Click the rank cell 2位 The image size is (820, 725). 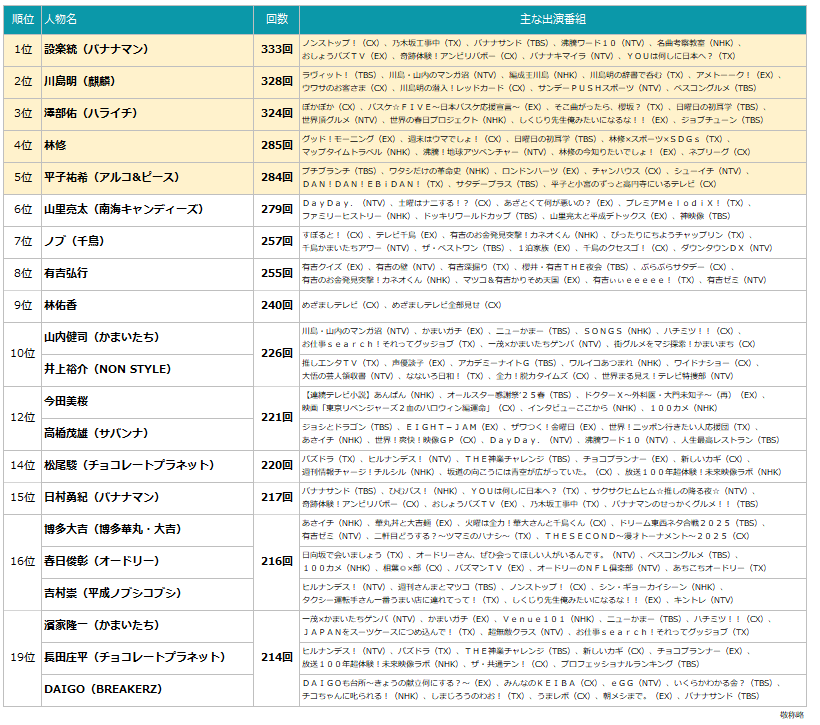click(x=22, y=81)
